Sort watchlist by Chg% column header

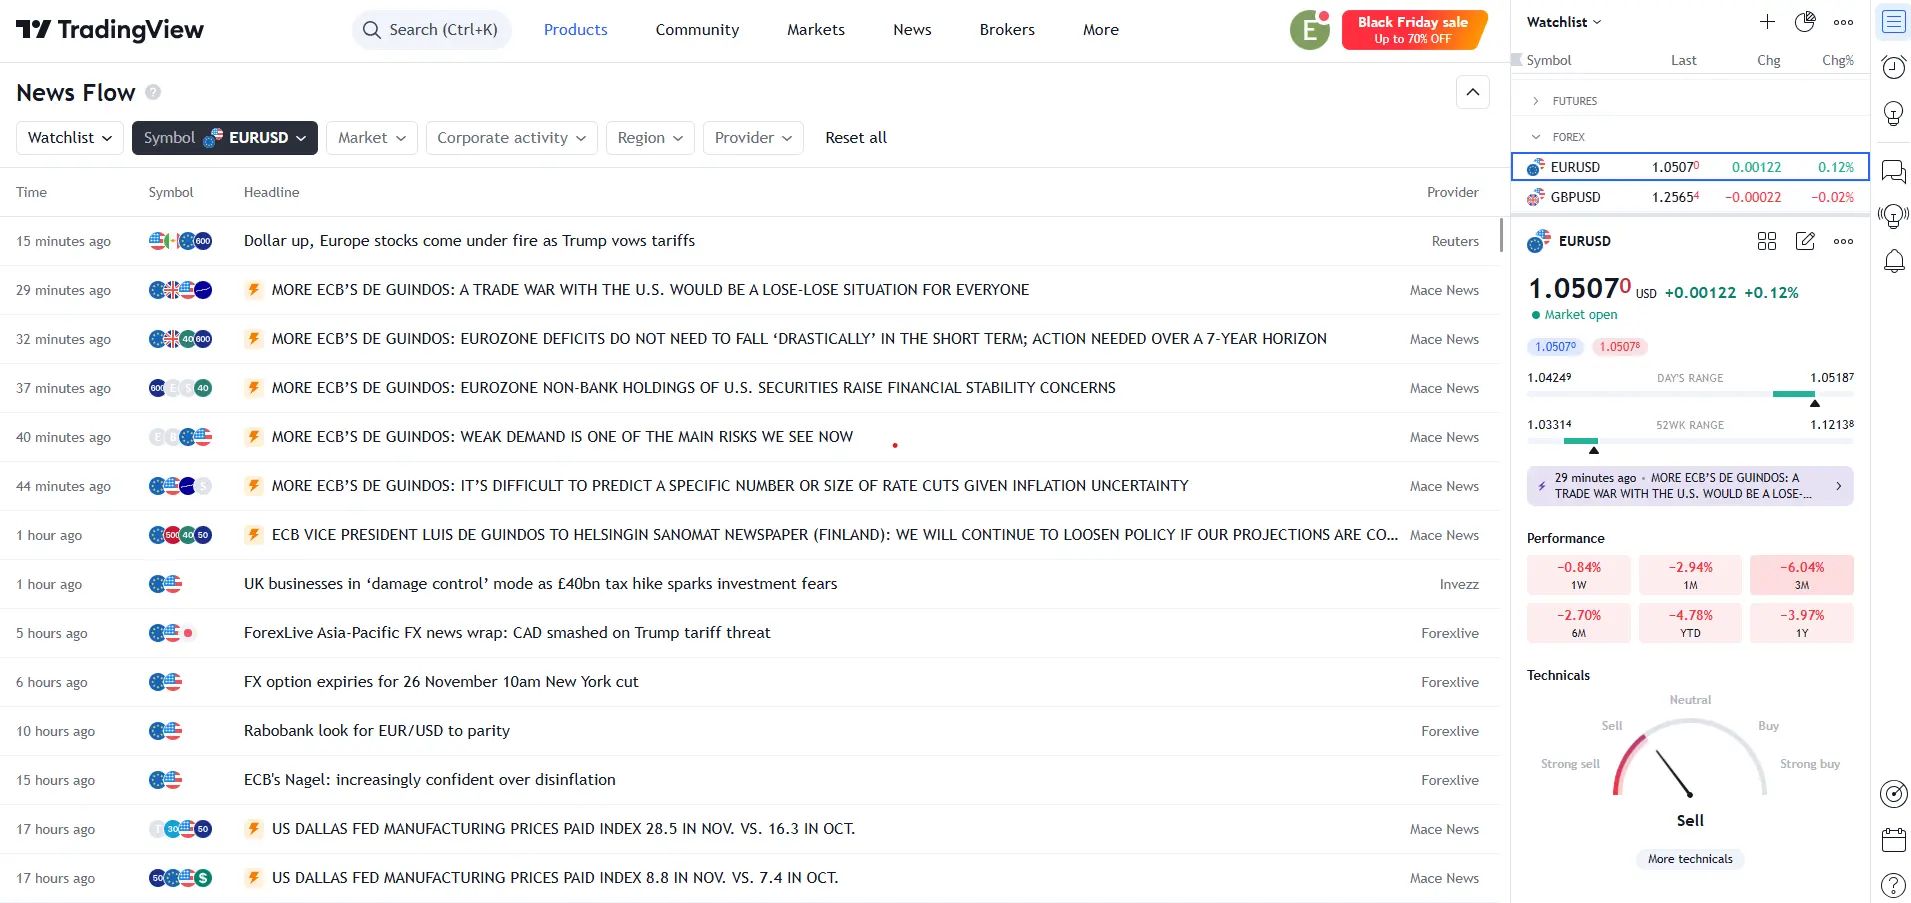coord(1838,60)
